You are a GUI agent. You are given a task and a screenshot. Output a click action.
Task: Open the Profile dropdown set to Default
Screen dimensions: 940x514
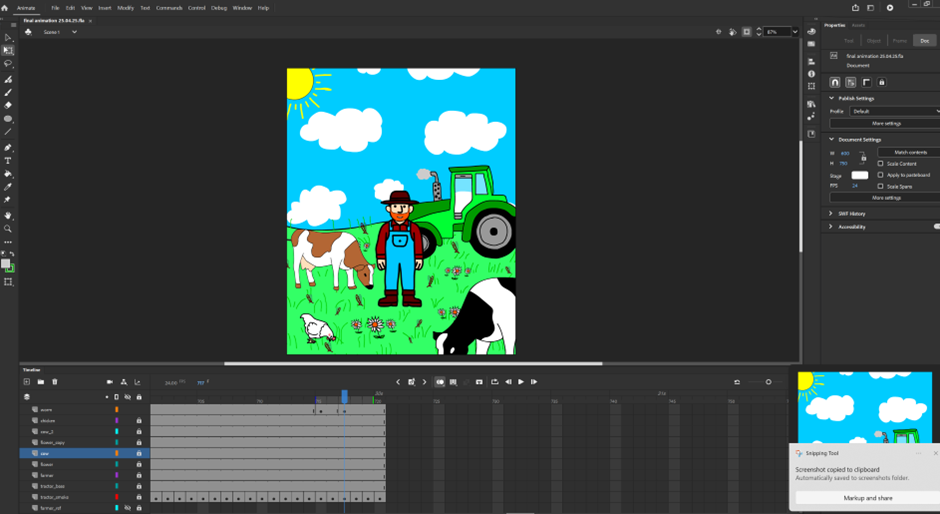point(893,111)
